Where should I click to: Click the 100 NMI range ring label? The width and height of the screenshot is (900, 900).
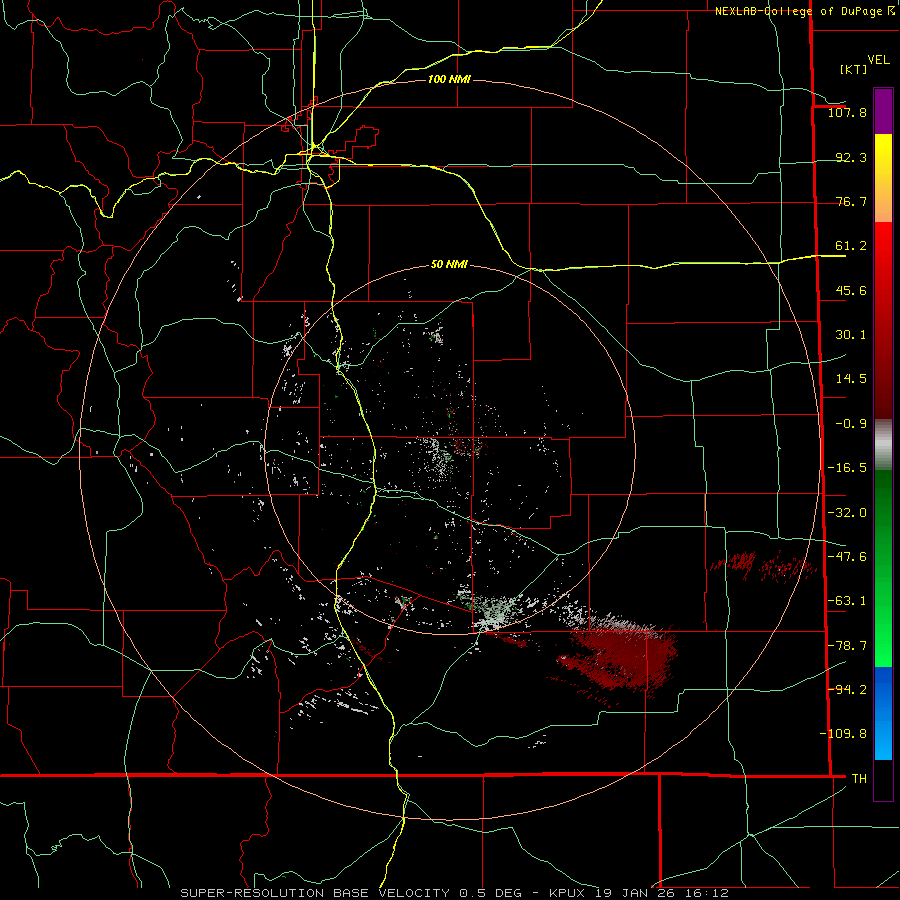pos(449,79)
